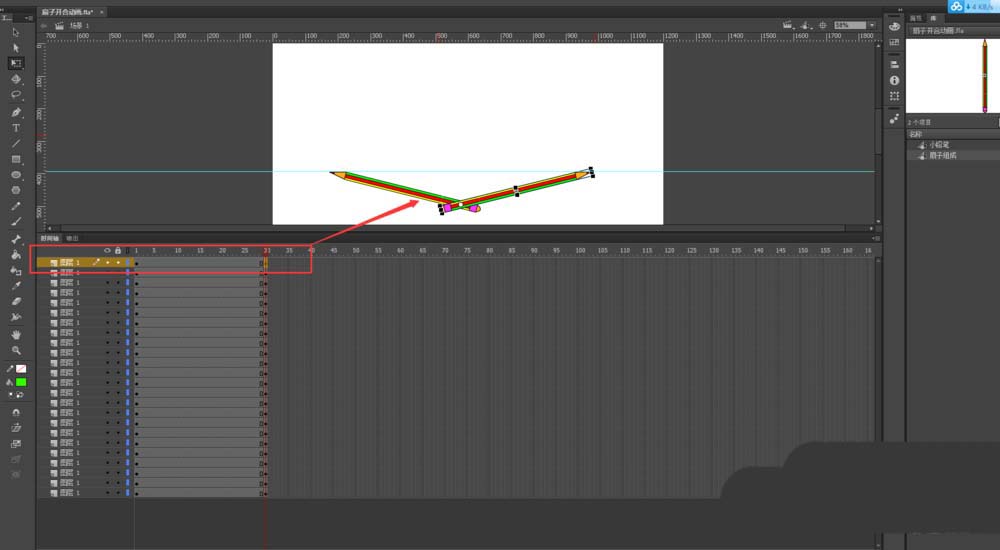Toggle outline color of highlighted layer
This screenshot has height=550, width=1000.
click(127, 262)
